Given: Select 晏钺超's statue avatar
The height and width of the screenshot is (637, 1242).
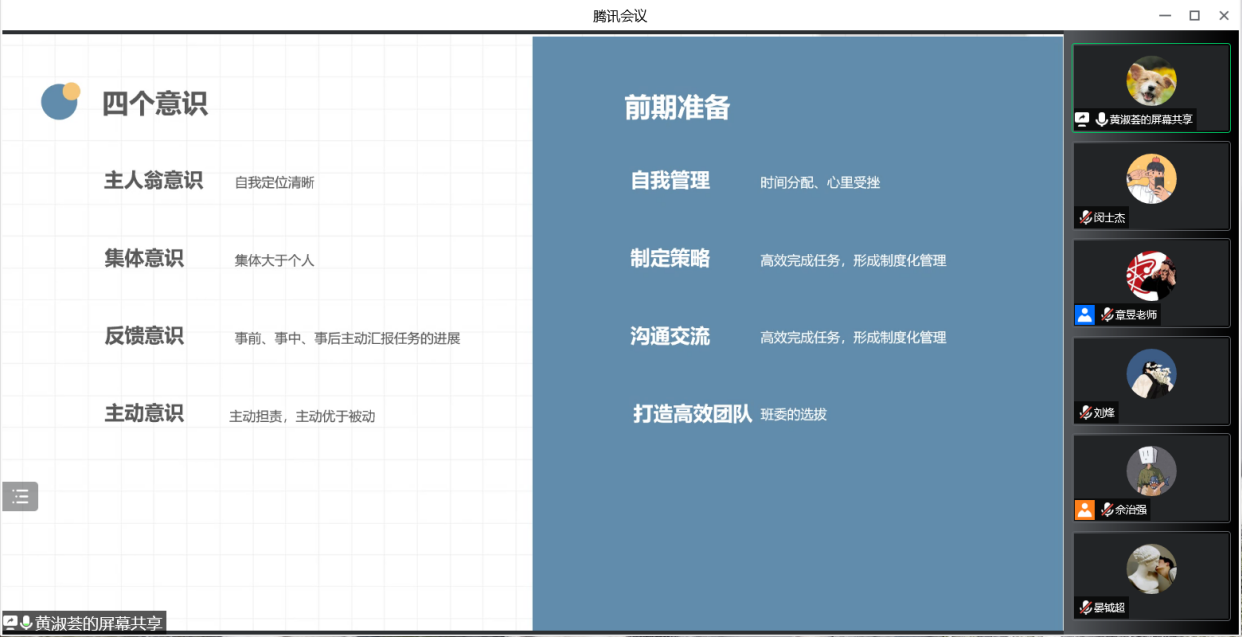Looking at the screenshot, I should coord(1151,569).
